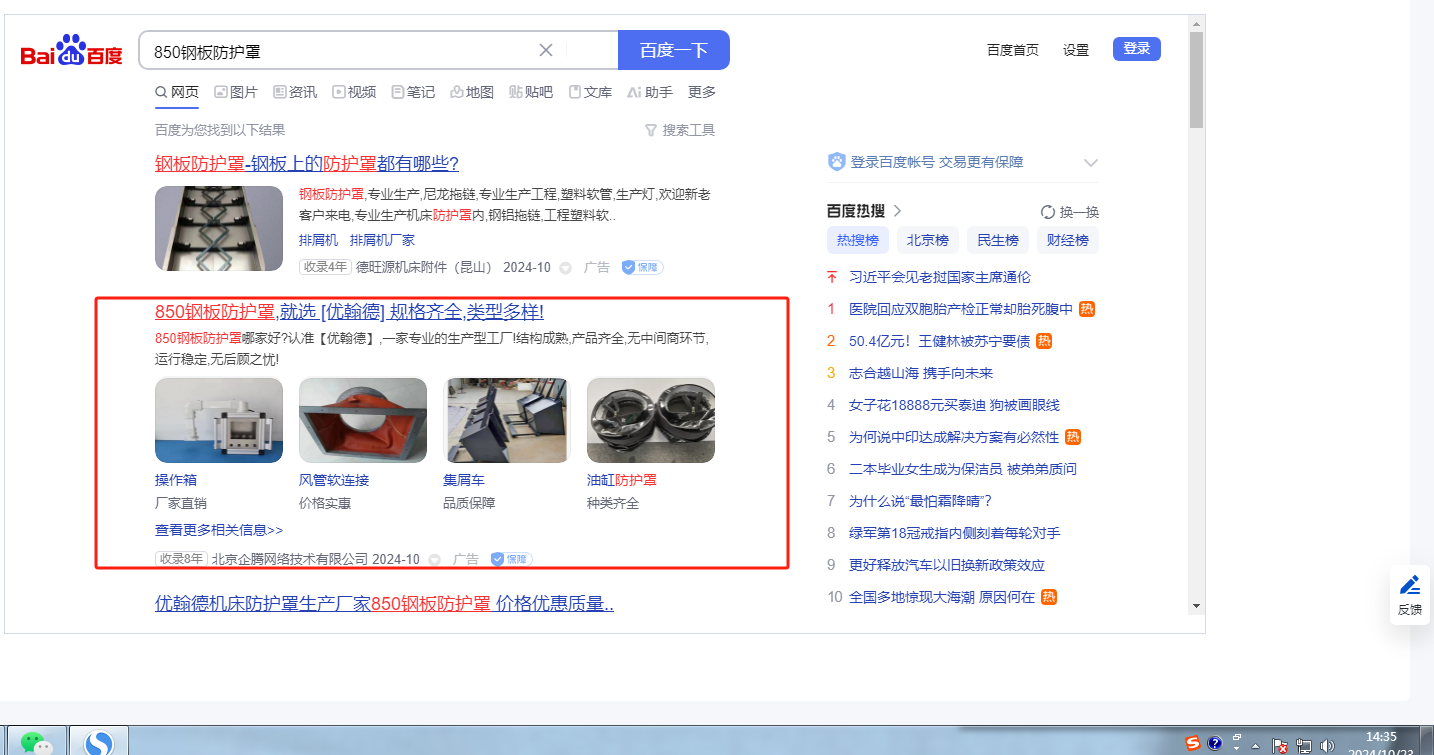Viewport: 1434px width, 755px height.
Task: Open 百度首页 link
Action: point(1012,50)
